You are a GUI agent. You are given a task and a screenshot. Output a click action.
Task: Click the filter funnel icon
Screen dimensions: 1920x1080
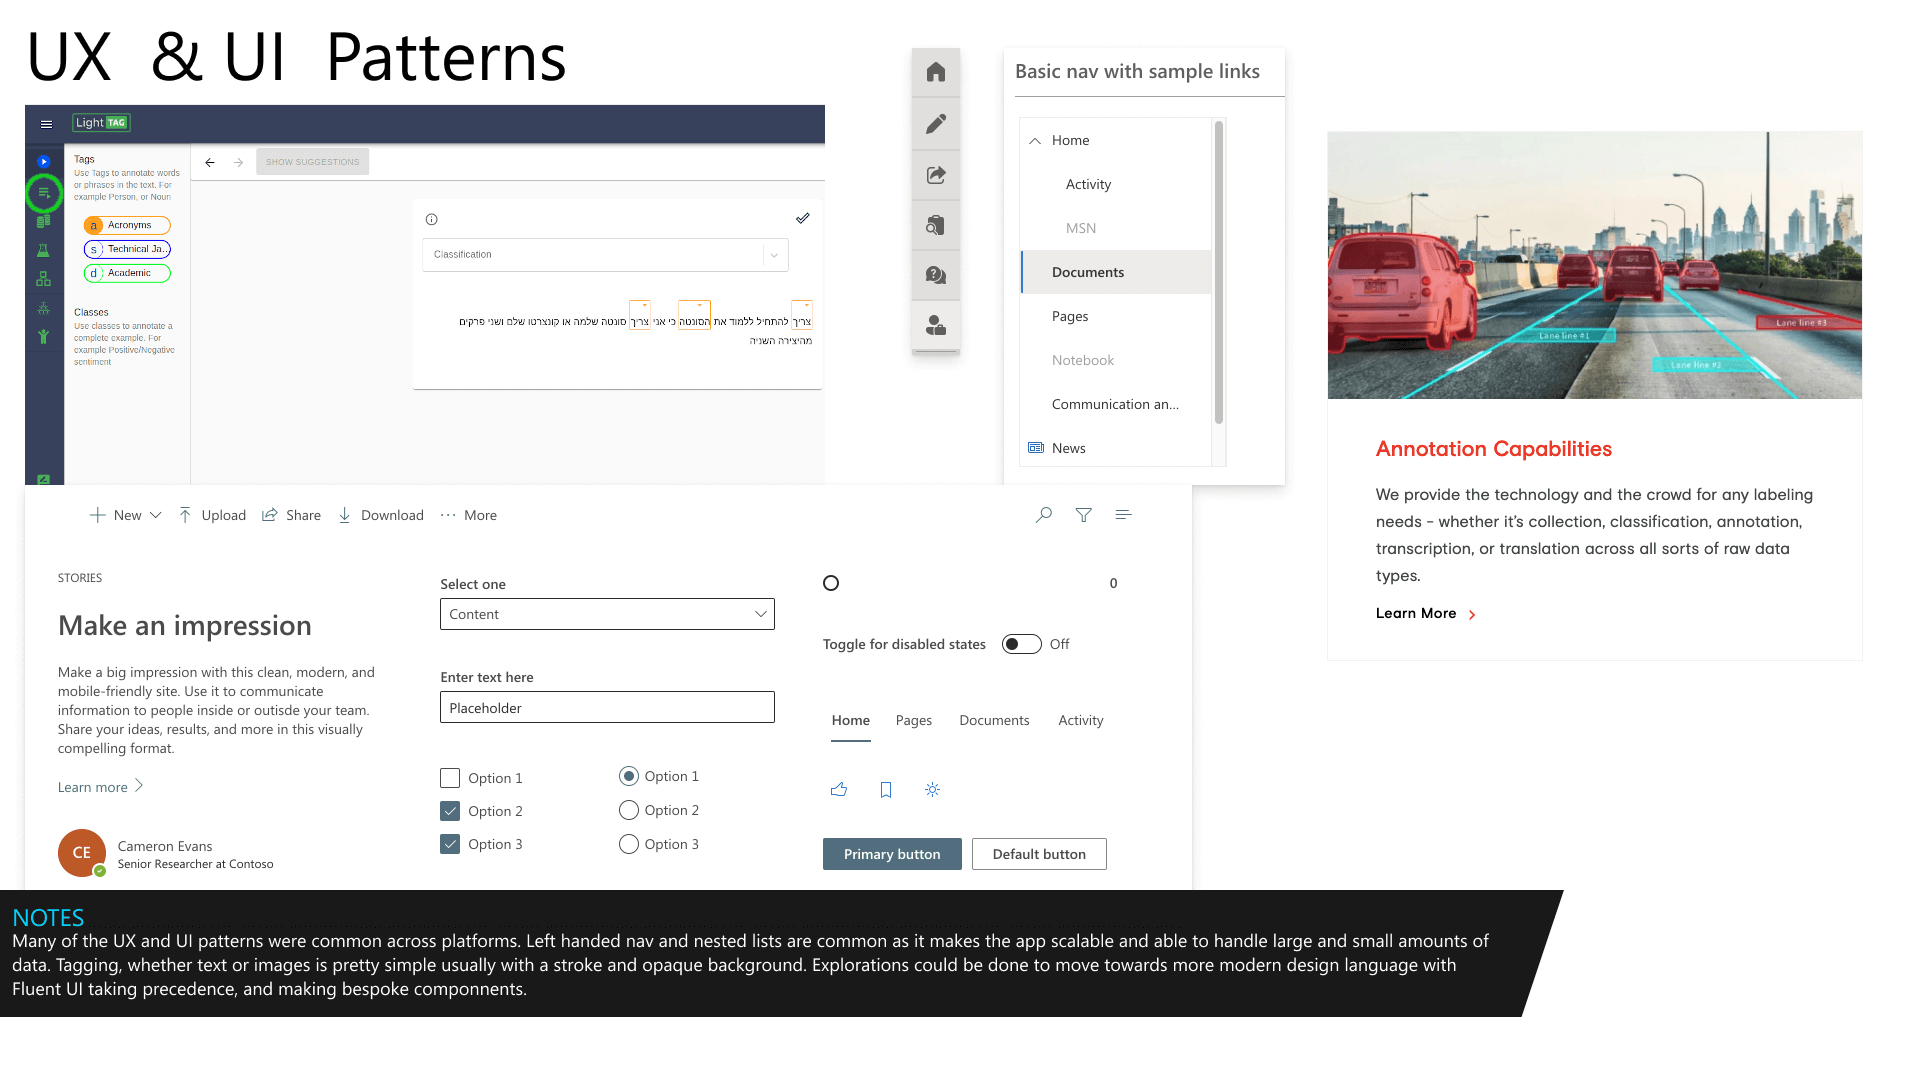pyautogui.click(x=1083, y=515)
